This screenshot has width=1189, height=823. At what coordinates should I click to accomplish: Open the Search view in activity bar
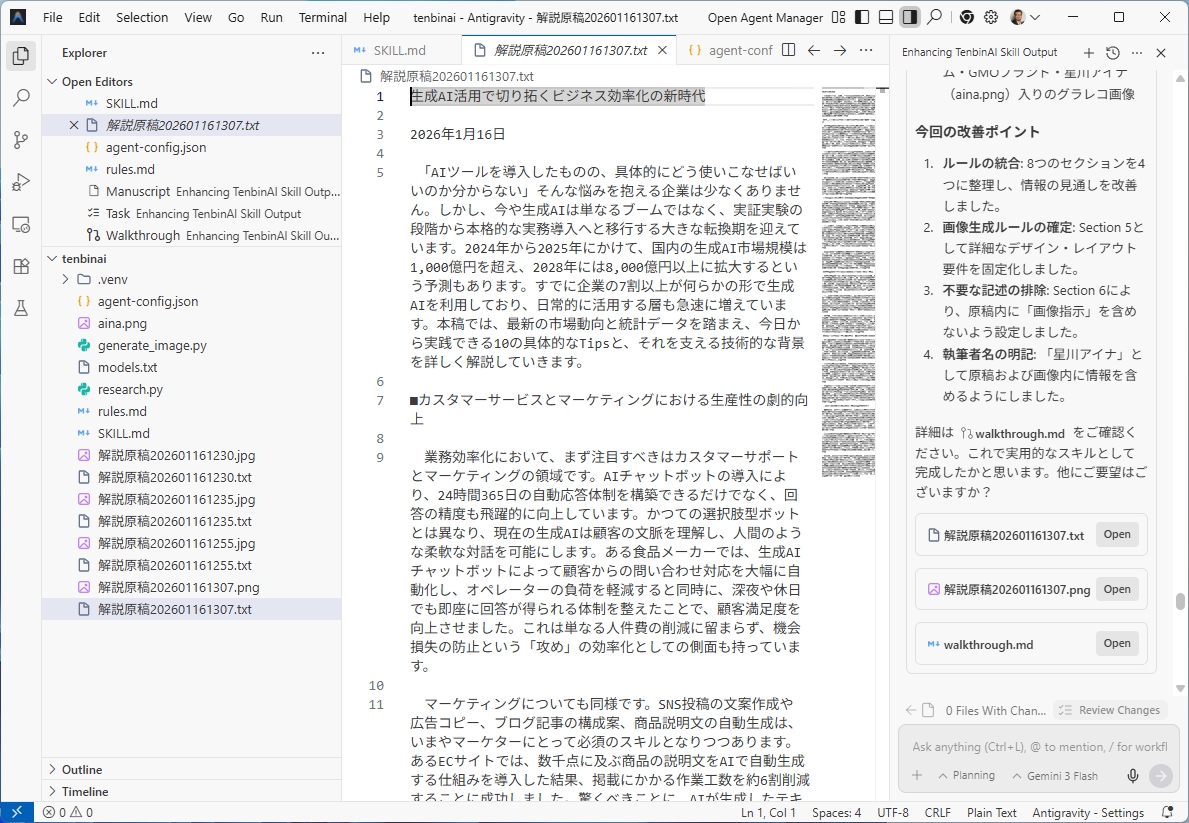[x=20, y=98]
